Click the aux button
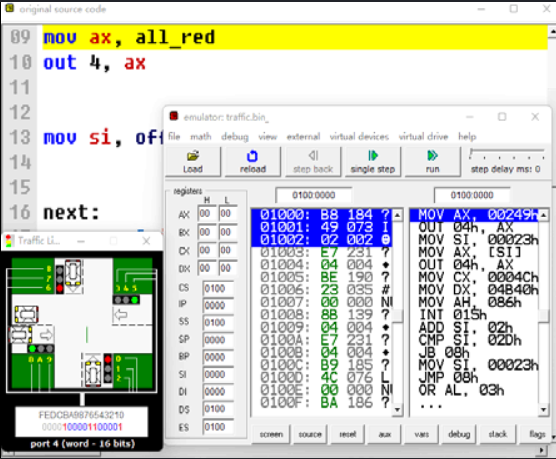Image resolution: width=556 pixels, height=459 pixels. point(385,435)
